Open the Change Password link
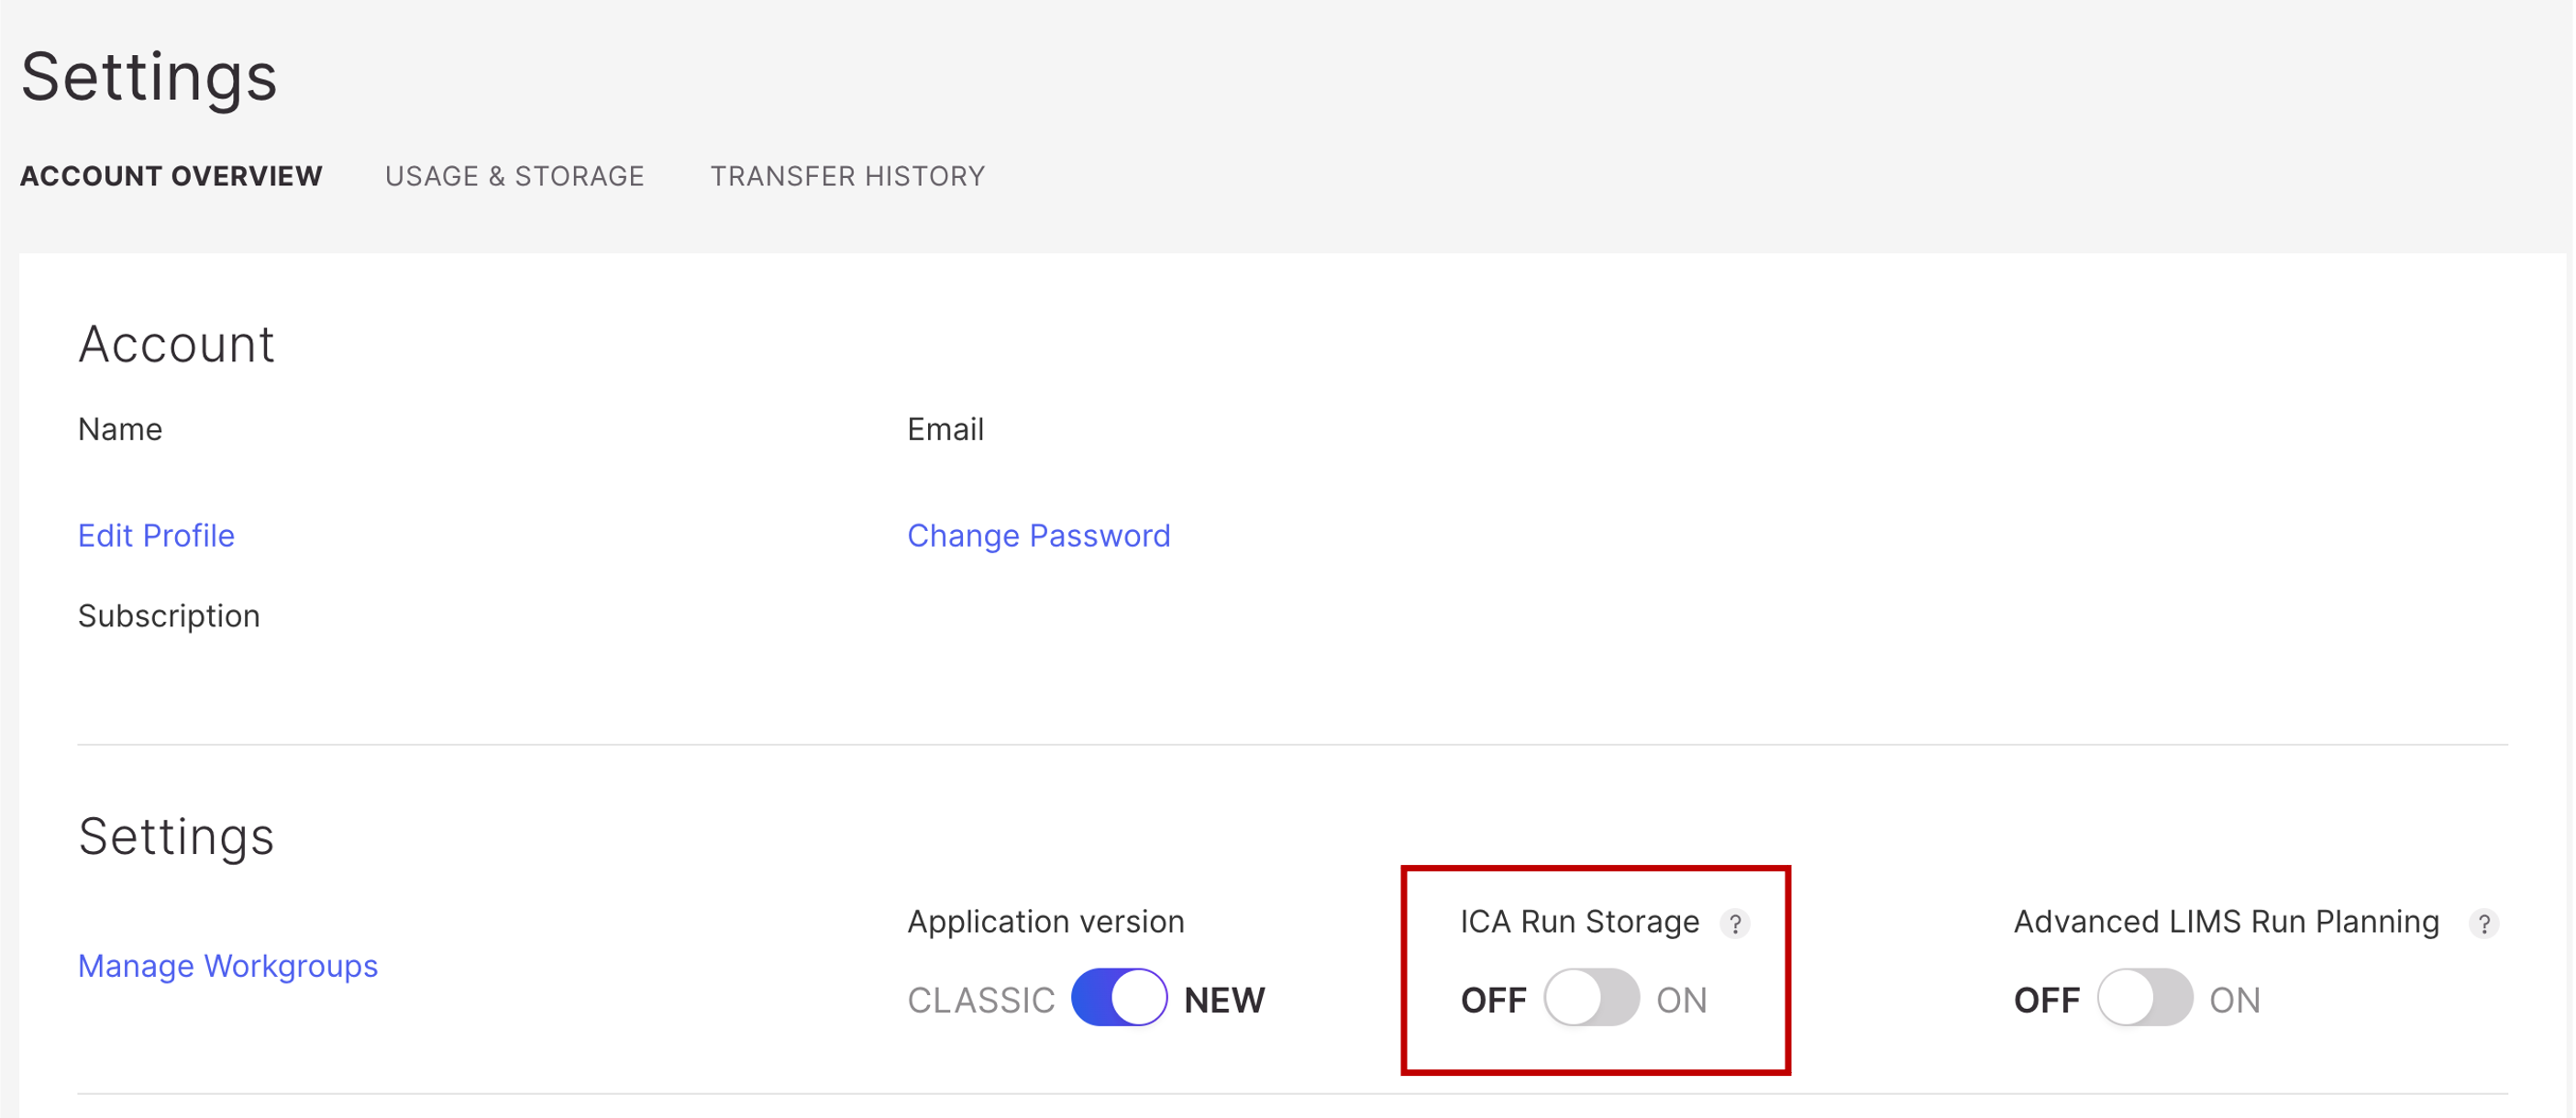 click(1038, 536)
